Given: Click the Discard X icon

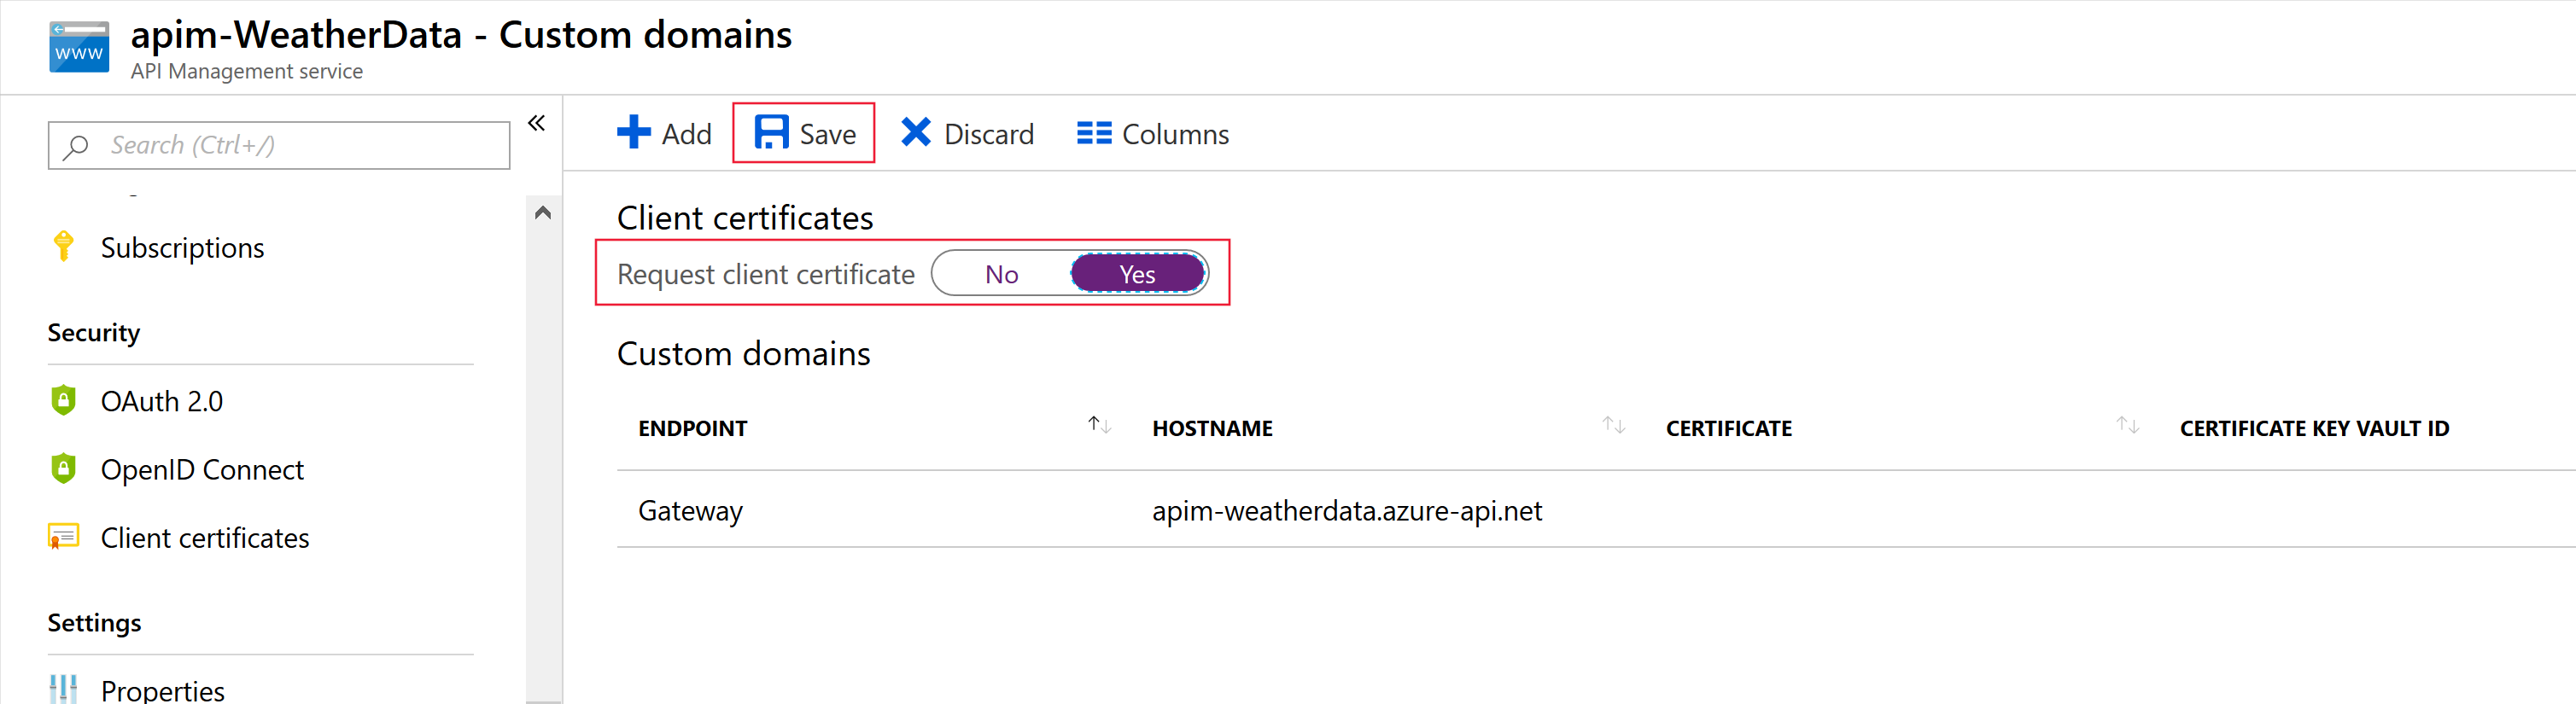Looking at the screenshot, I should point(915,133).
